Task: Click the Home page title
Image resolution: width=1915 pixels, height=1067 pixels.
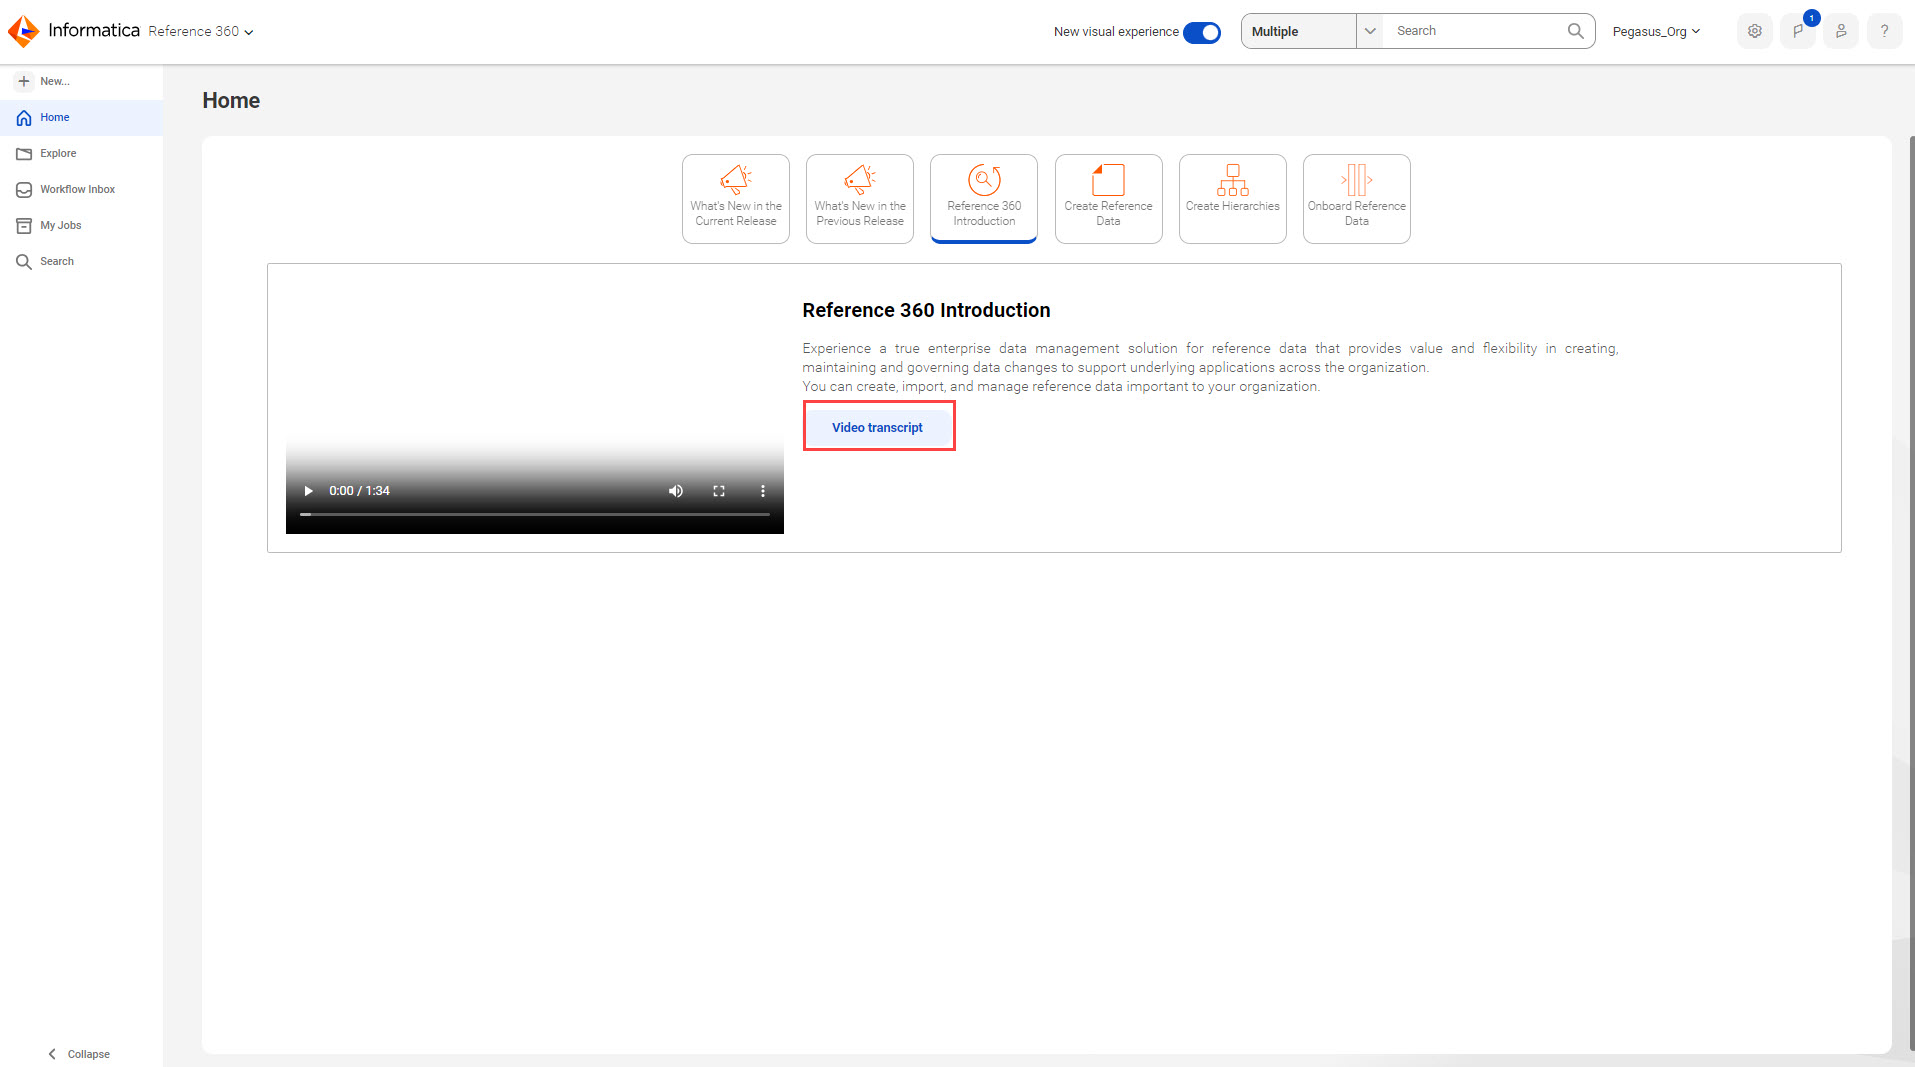Action: (x=231, y=101)
